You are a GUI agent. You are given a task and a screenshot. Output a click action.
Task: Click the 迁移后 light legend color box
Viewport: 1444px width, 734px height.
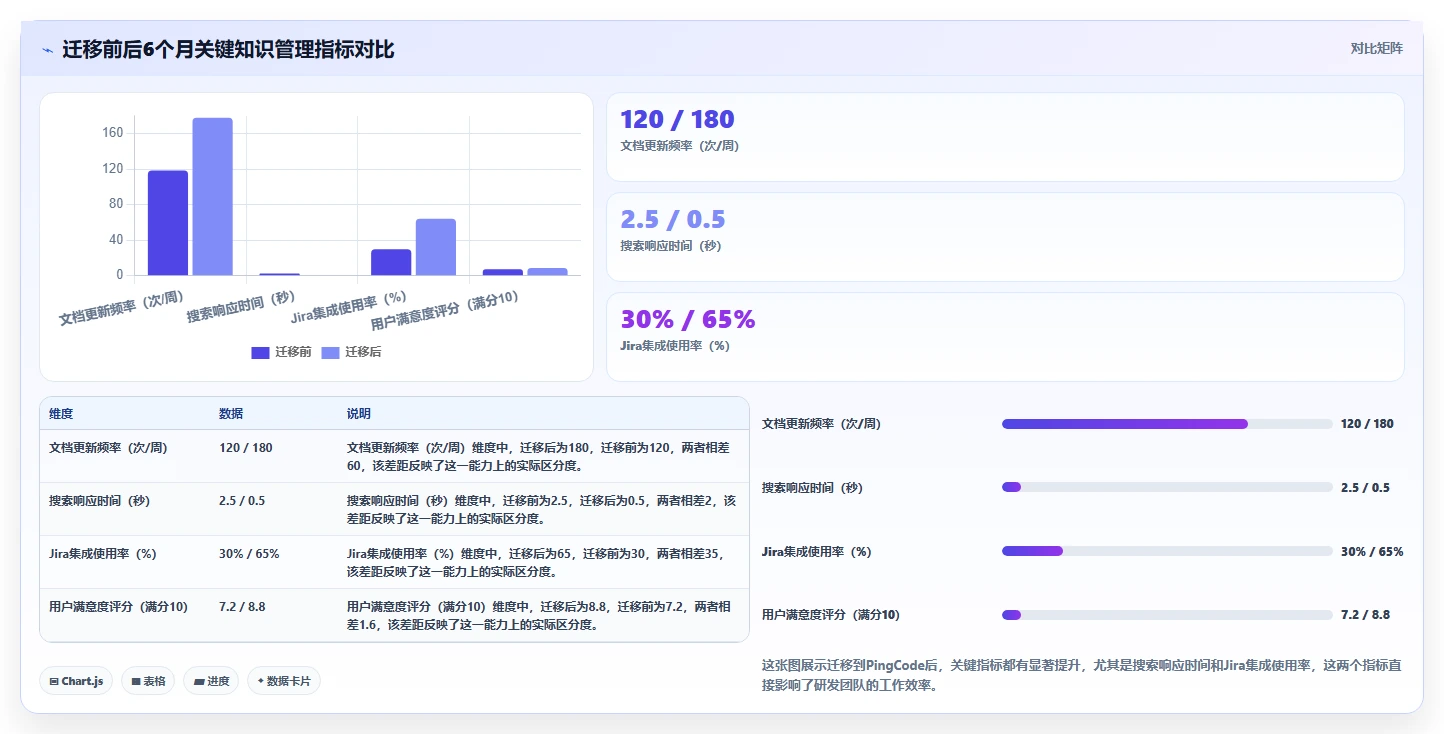[330, 352]
